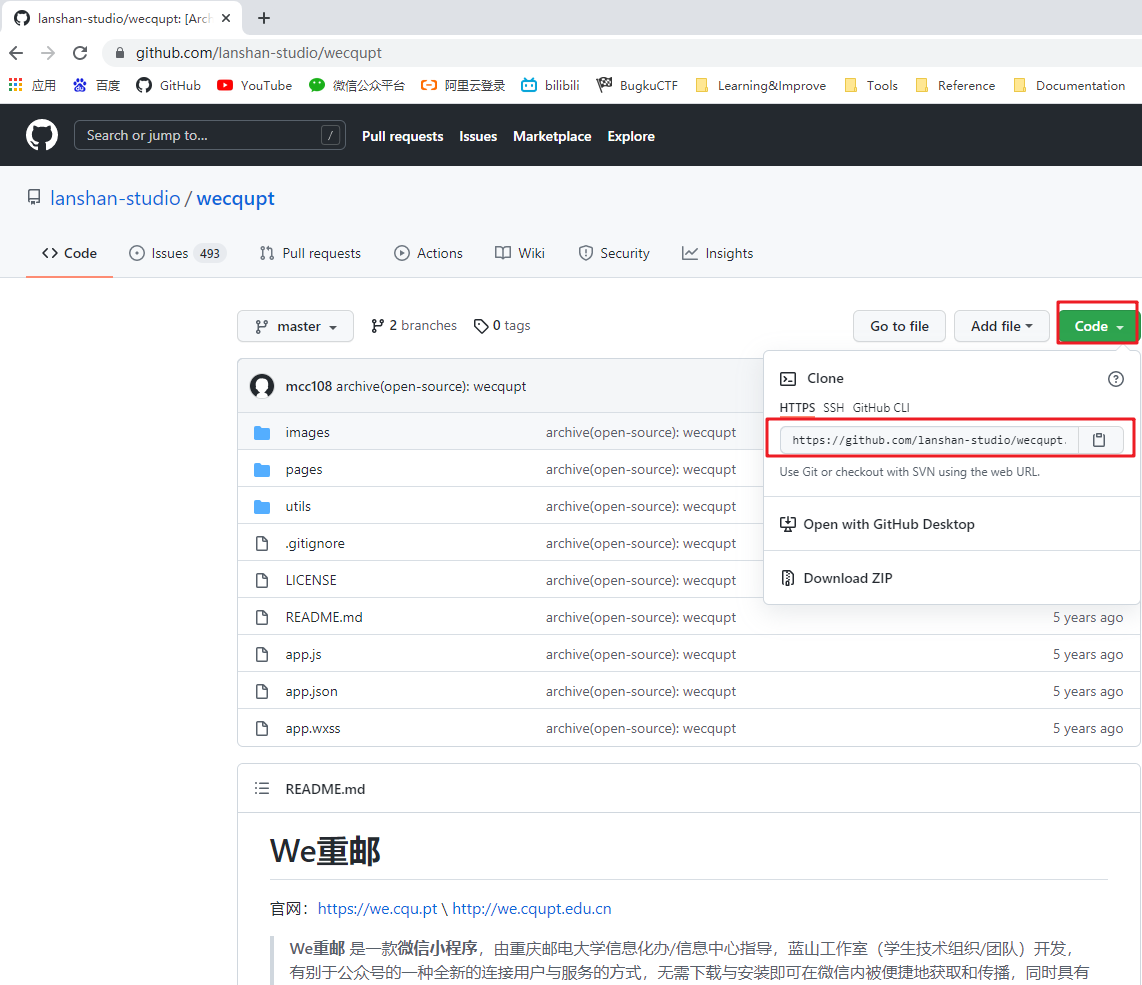Open Explore in the top header

click(x=631, y=136)
